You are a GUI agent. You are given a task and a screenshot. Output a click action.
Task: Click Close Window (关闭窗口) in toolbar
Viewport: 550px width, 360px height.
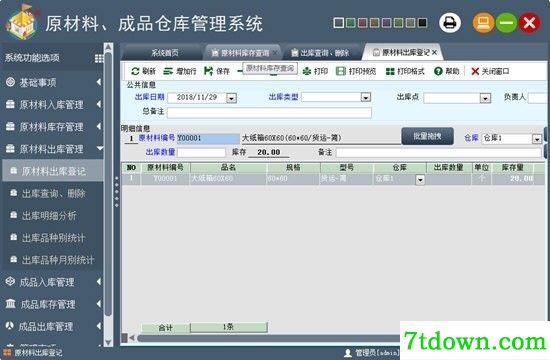[x=490, y=71]
